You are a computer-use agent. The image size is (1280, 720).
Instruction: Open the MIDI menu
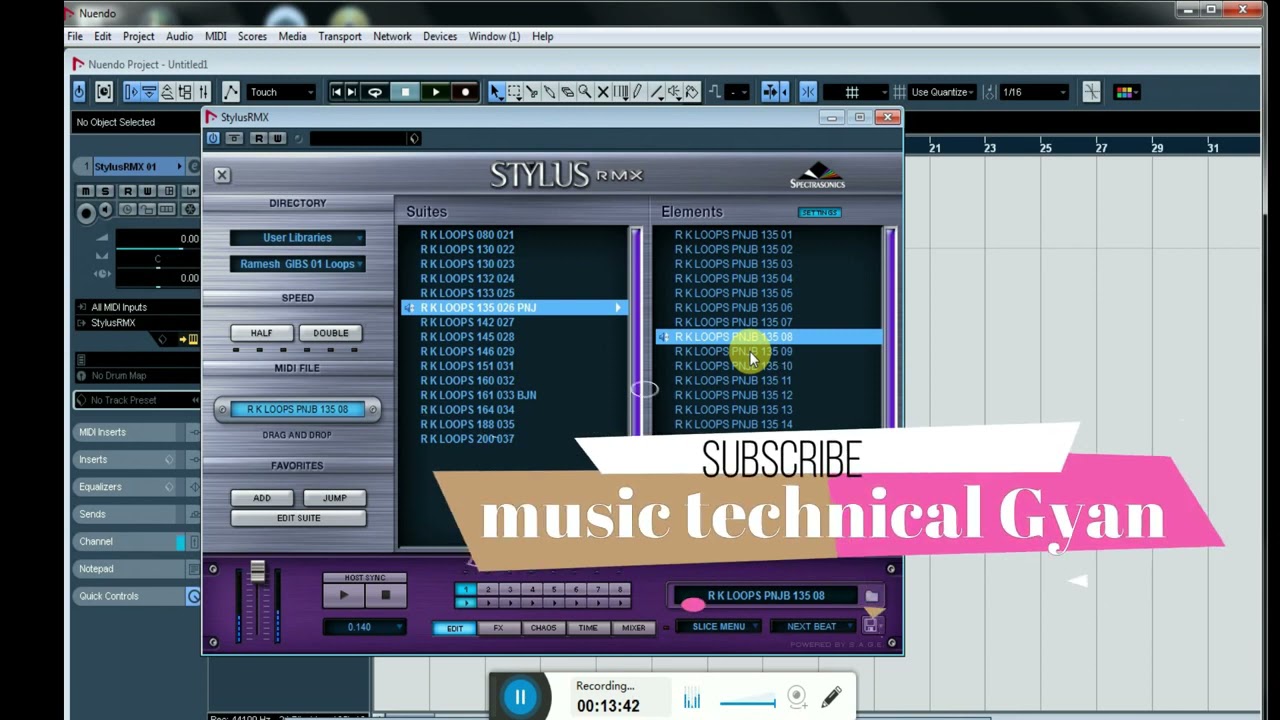215,36
